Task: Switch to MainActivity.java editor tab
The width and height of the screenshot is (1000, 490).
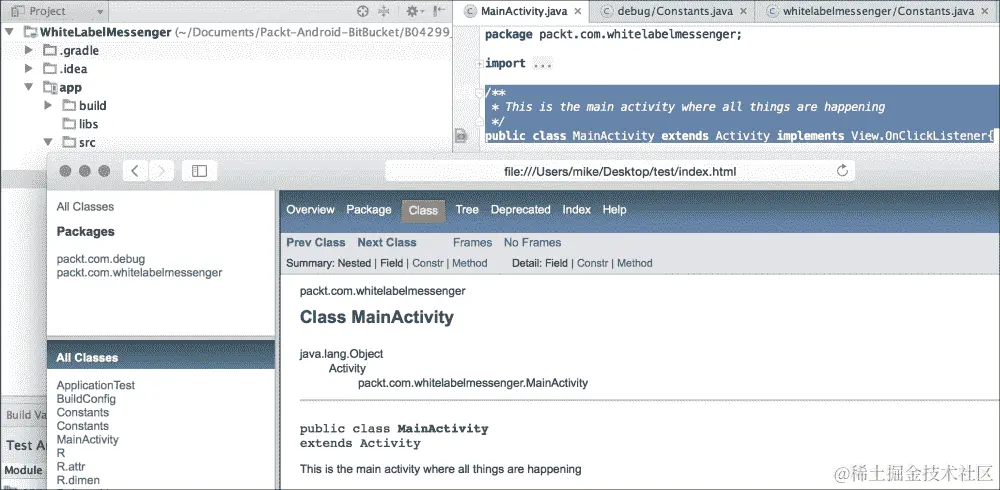Action: (524, 11)
